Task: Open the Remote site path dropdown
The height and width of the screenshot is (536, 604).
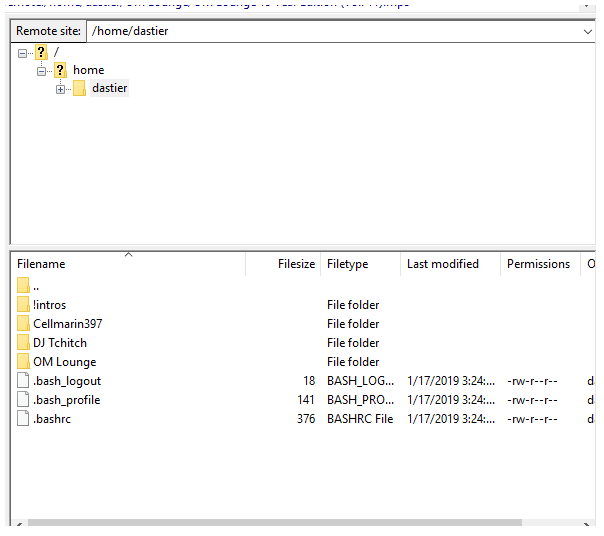Action: [588, 31]
